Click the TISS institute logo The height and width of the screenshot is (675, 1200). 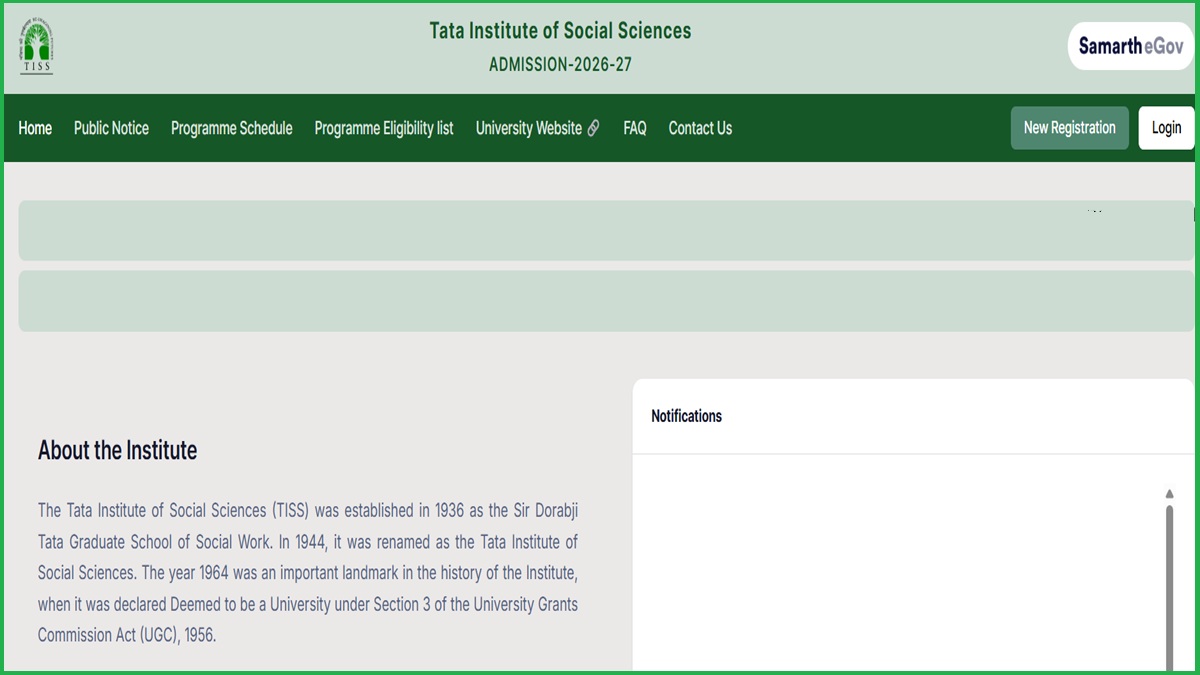pyautogui.click(x=38, y=45)
